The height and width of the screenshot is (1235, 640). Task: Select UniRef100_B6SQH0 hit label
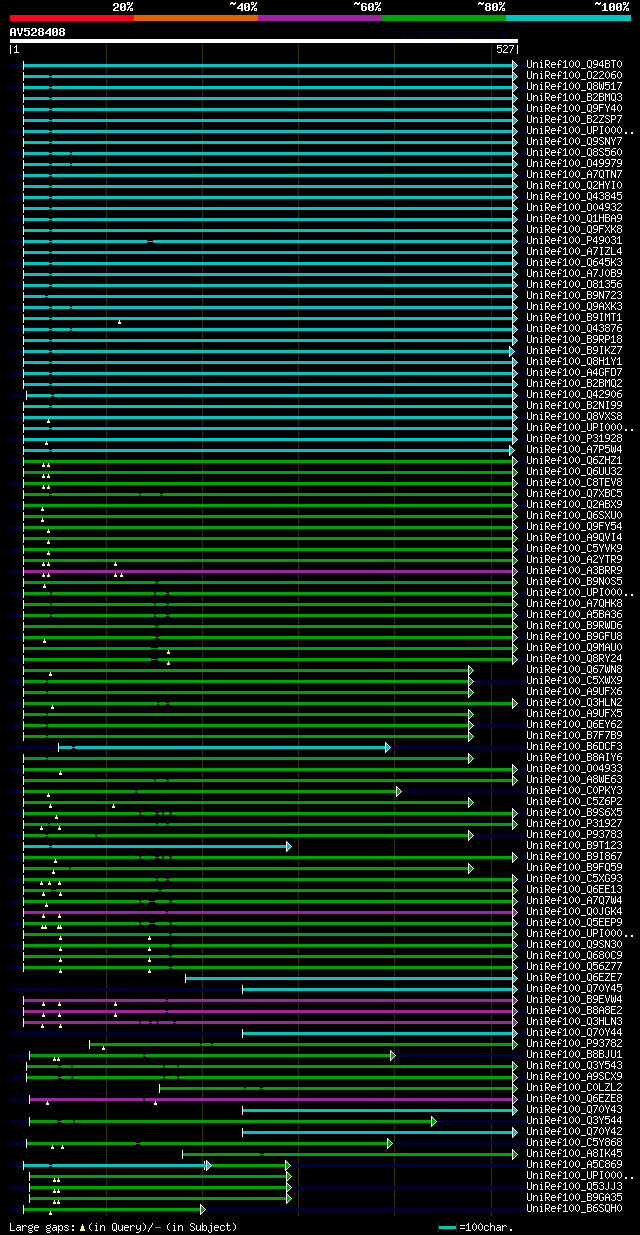coord(575,1208)
